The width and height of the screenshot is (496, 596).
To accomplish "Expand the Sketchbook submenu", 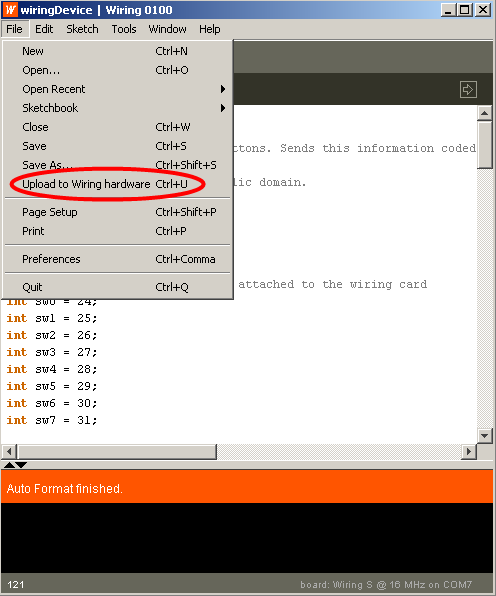I will coord(118,108).
